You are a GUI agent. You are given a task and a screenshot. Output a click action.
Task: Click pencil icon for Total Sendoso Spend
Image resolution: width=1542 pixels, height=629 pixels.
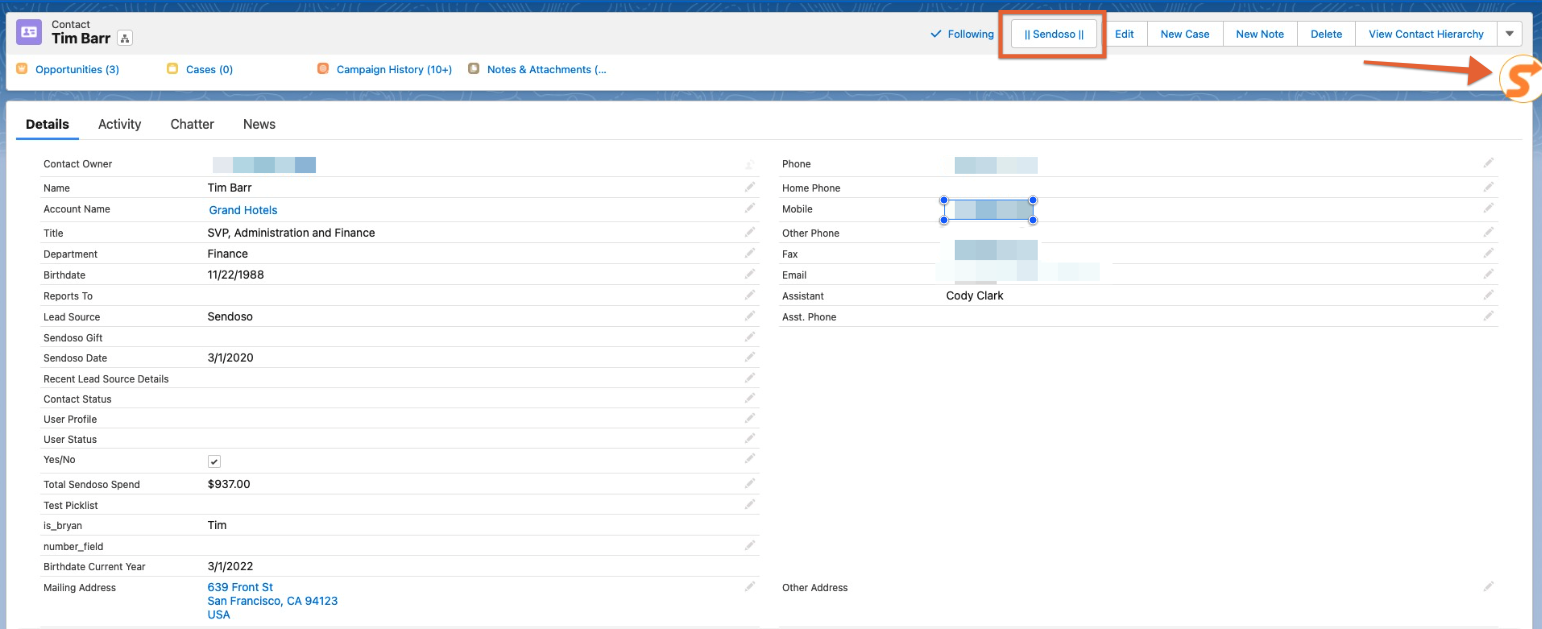[750, 483]
